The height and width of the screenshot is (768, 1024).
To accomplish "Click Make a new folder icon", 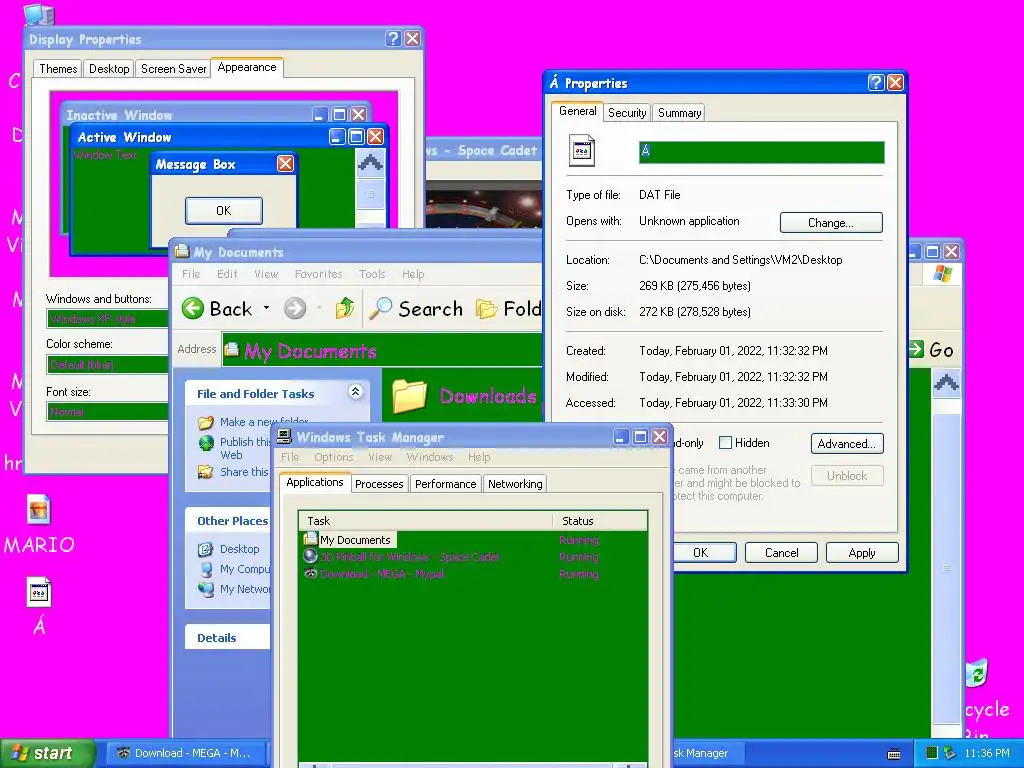I will [x=206, y=423].
